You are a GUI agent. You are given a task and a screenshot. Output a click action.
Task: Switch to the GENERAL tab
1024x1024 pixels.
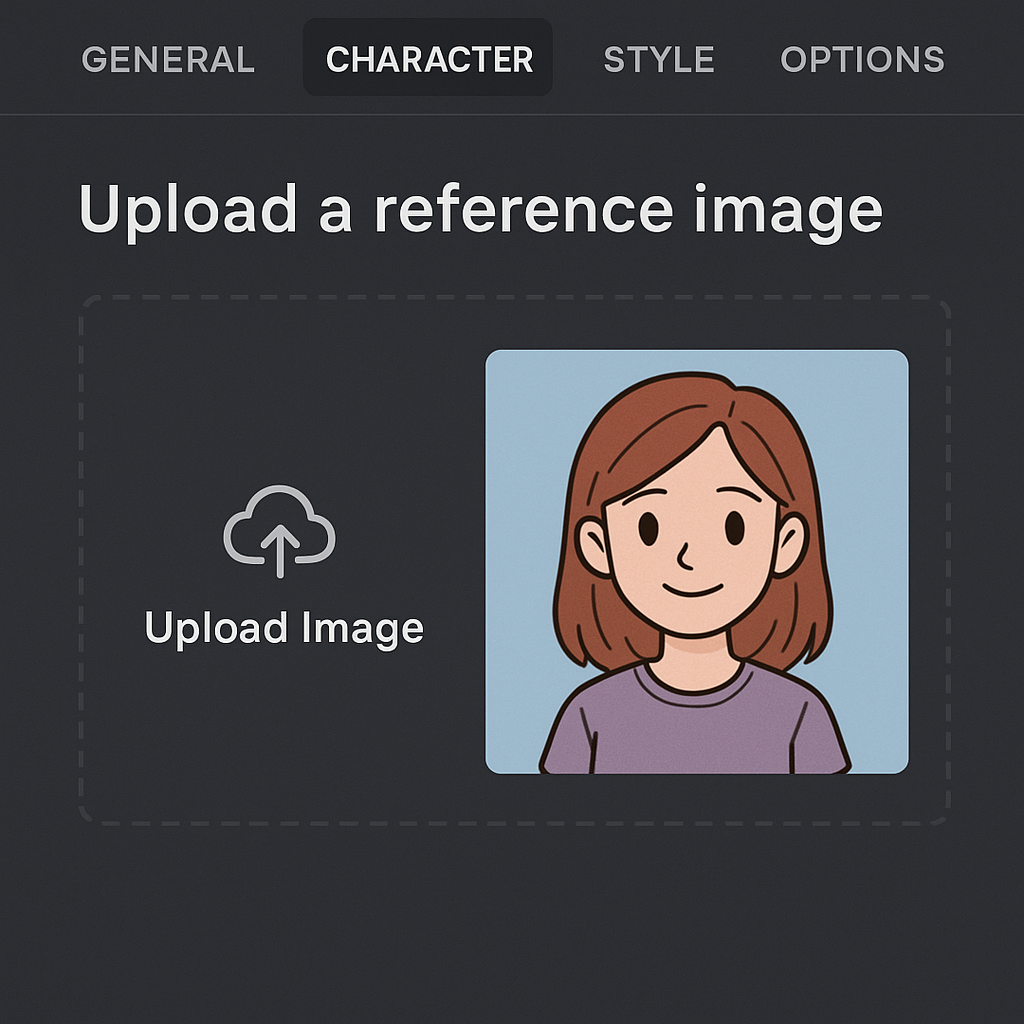[168, 59]
